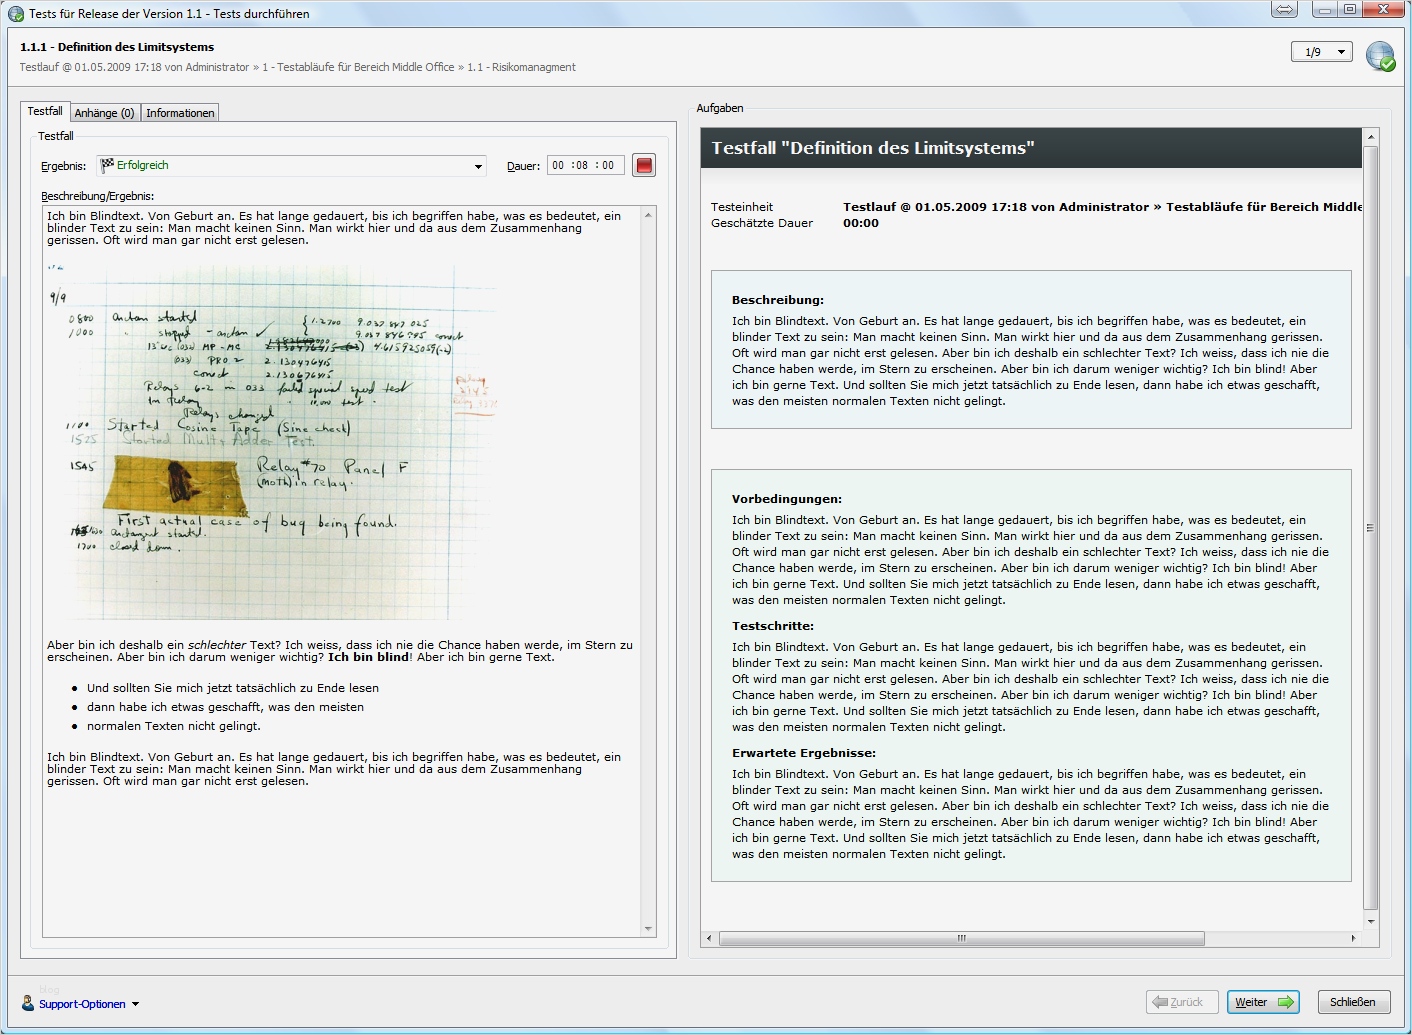1412x1035 pixels.
Task: Click the app icon in title bar
Action: [x=15, y=14]
